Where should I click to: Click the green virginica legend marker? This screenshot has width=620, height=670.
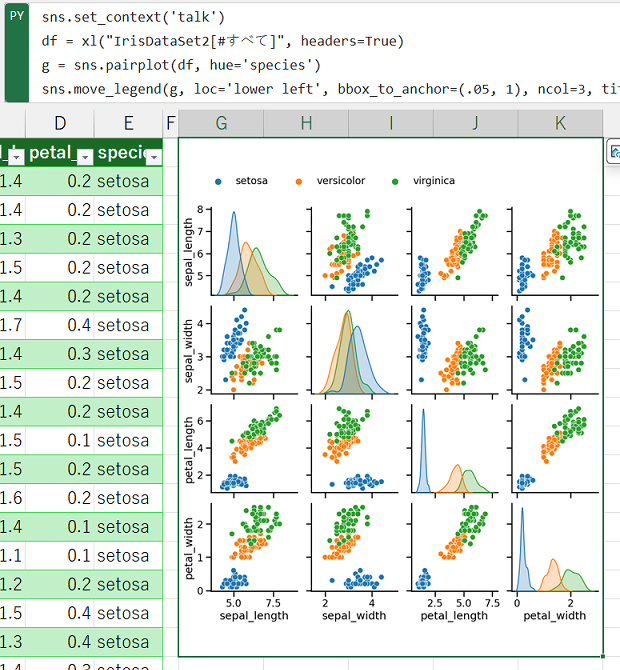395,182
